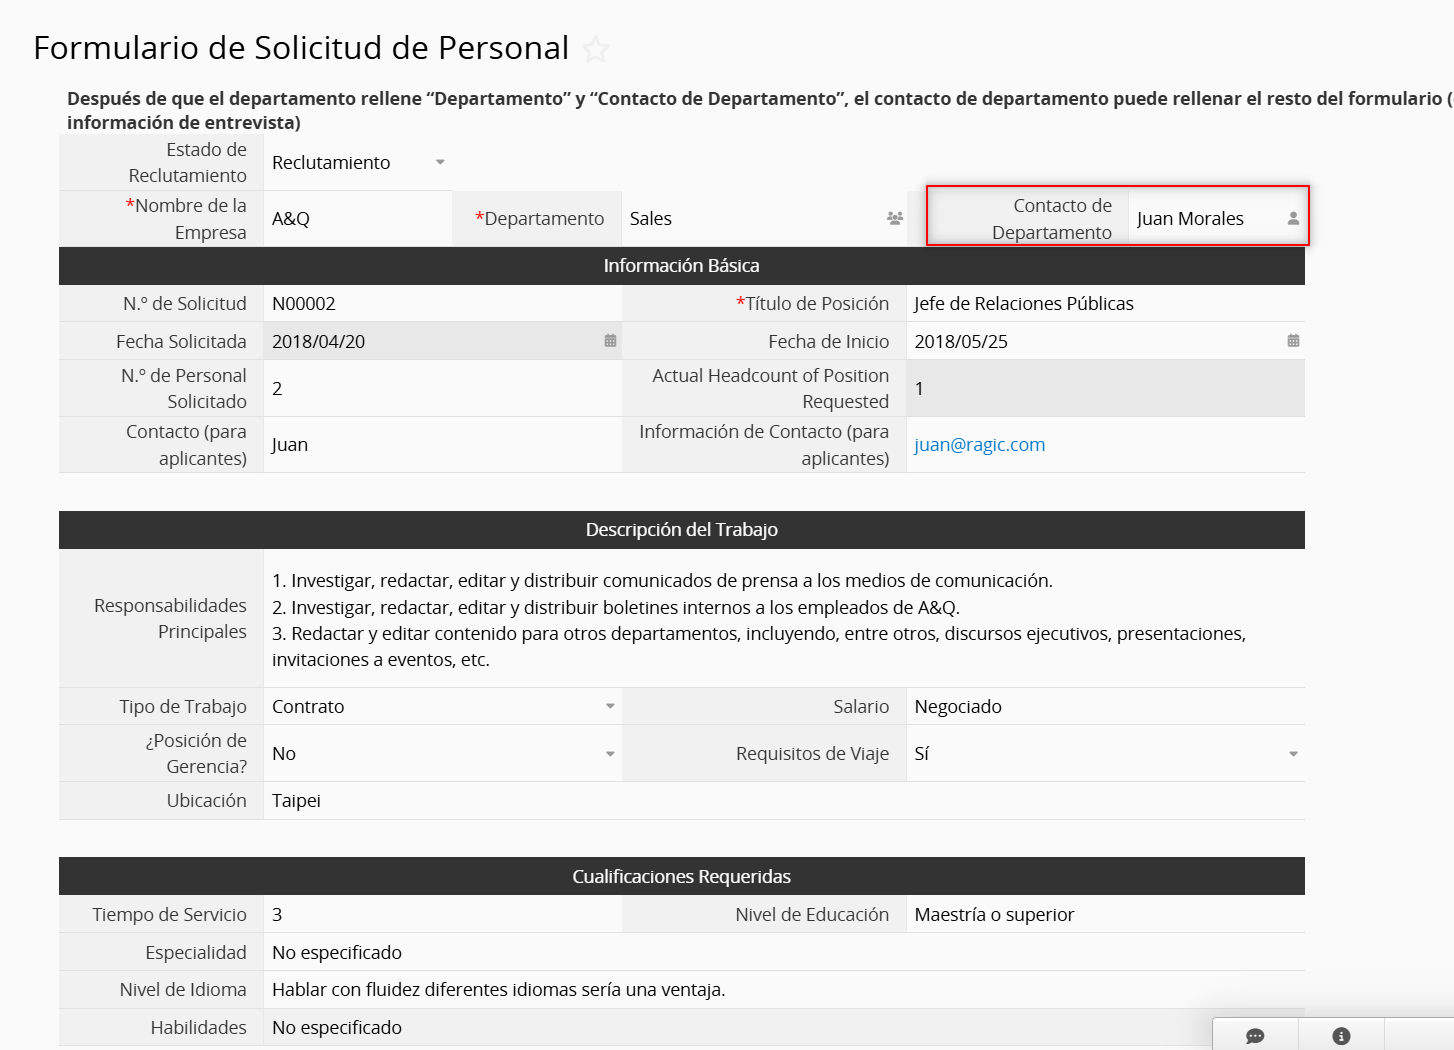Click the group icon in Departamento field
The width and height of the screenshot is (1454, 1050).
pyautogui.click(x=894, y=218)
